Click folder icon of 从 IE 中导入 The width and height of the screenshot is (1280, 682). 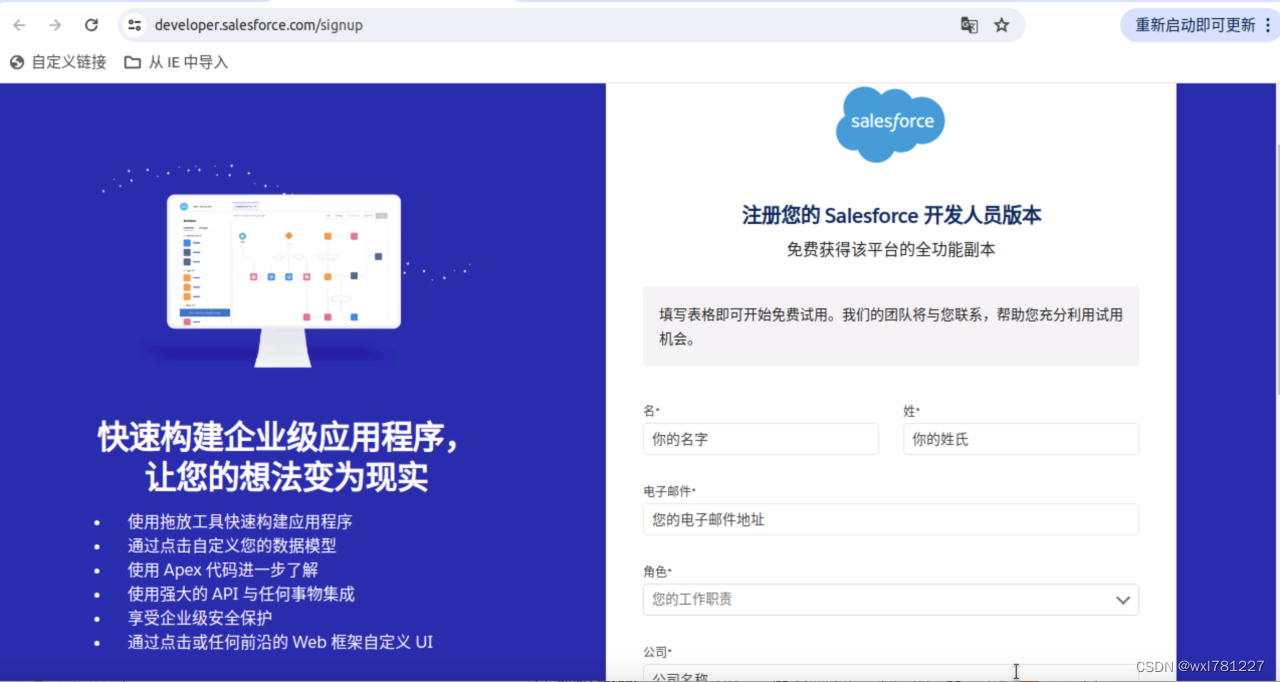tap(132, 62)
